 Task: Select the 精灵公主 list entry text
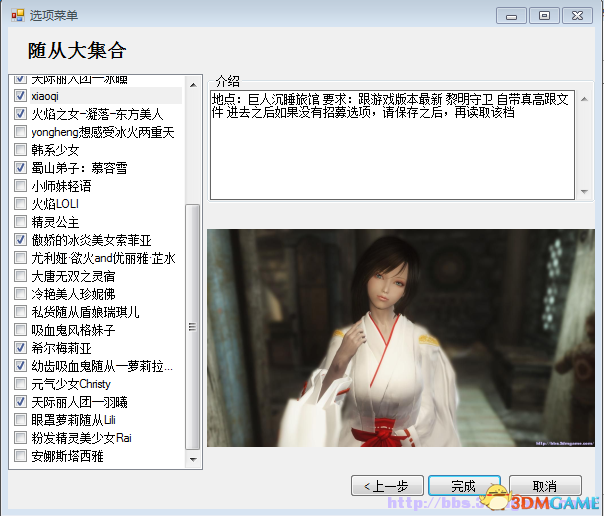tap(55, 222)
